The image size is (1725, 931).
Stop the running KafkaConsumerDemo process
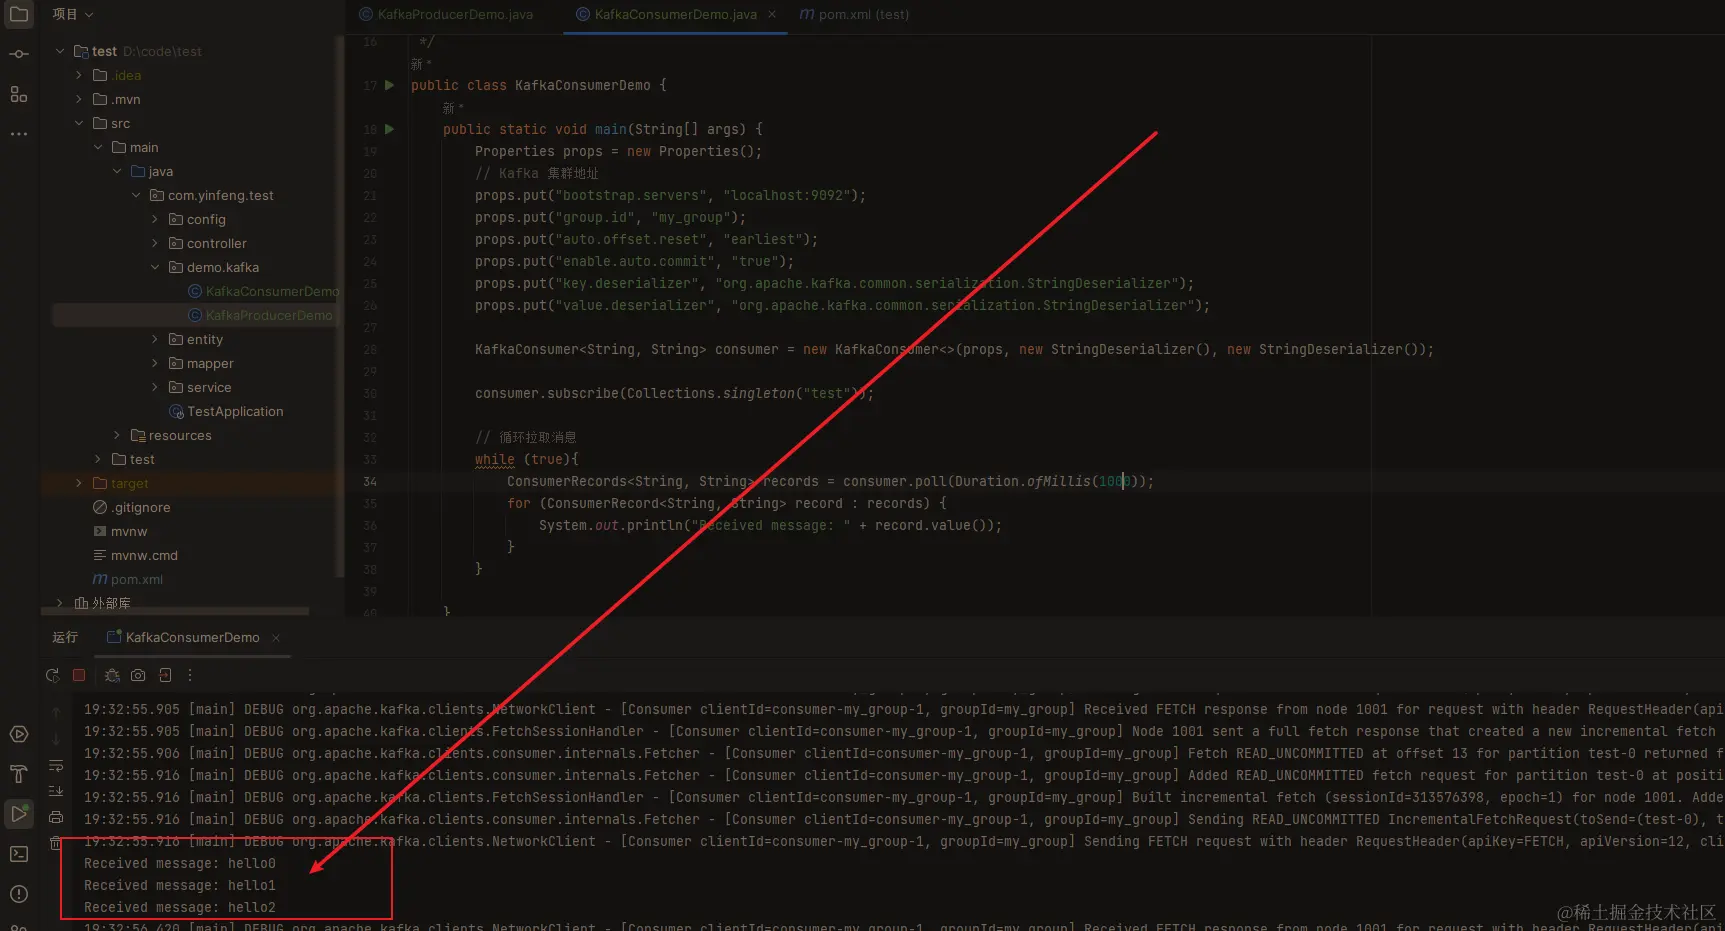click(79, 675)
